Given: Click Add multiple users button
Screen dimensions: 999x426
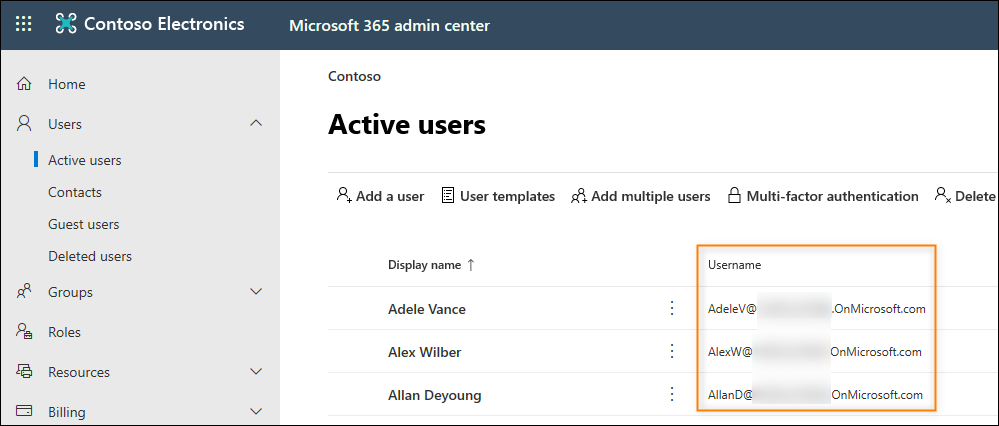Looking at the screenshot, I should tap(640, 196).
